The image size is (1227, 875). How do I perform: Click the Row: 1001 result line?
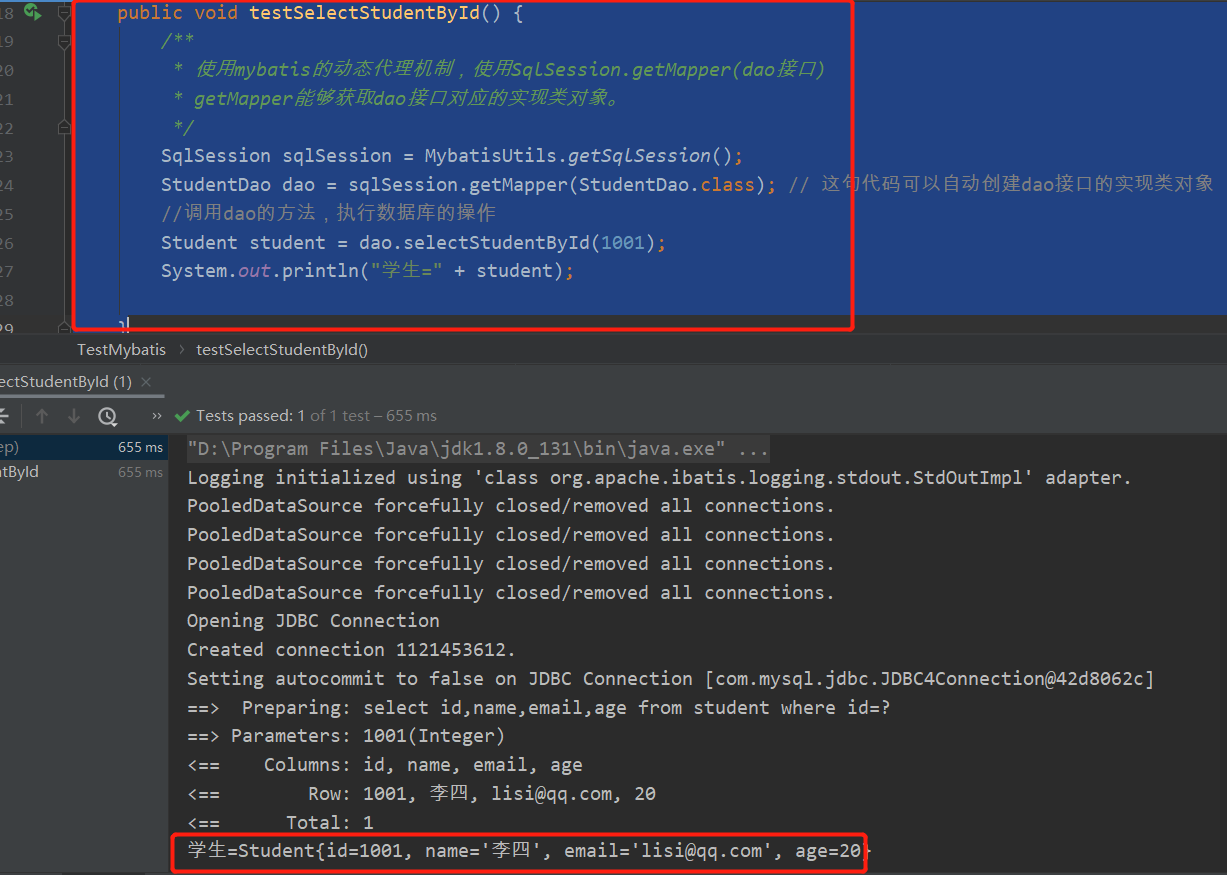(x=421, y=794)
